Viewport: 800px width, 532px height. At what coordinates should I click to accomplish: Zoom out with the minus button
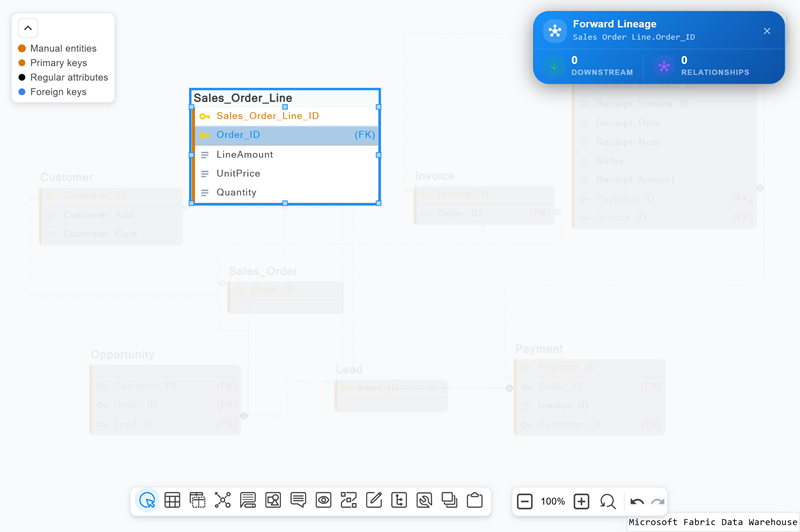click(524, 501)
